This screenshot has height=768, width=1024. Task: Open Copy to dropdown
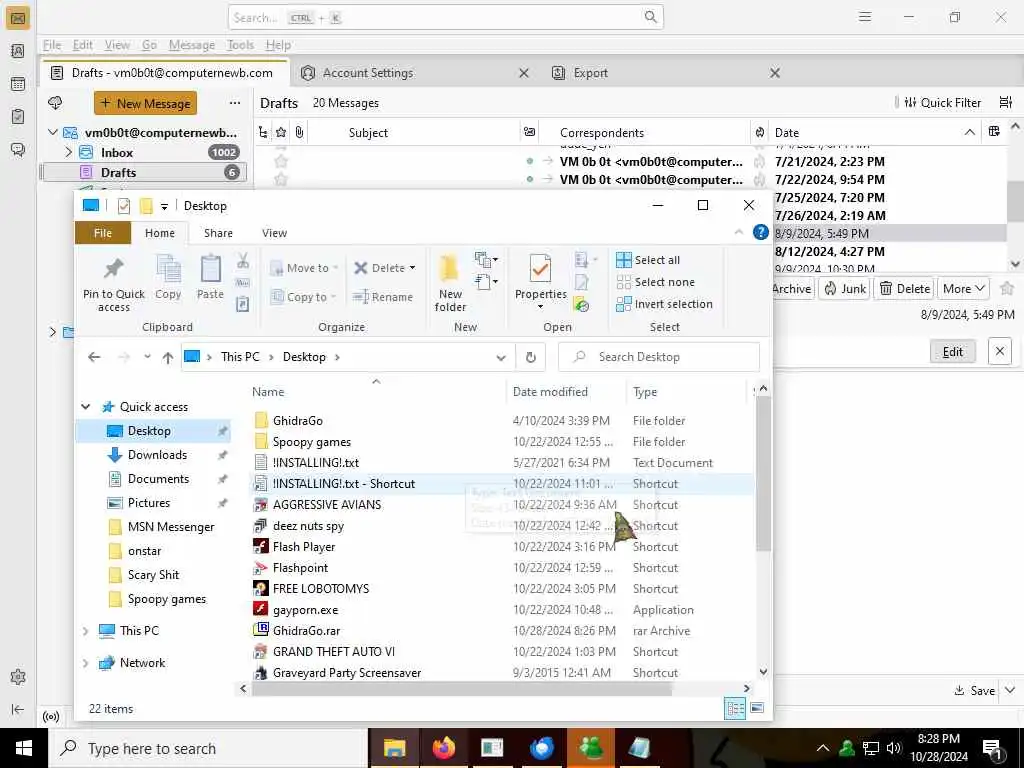click(303, 297)
